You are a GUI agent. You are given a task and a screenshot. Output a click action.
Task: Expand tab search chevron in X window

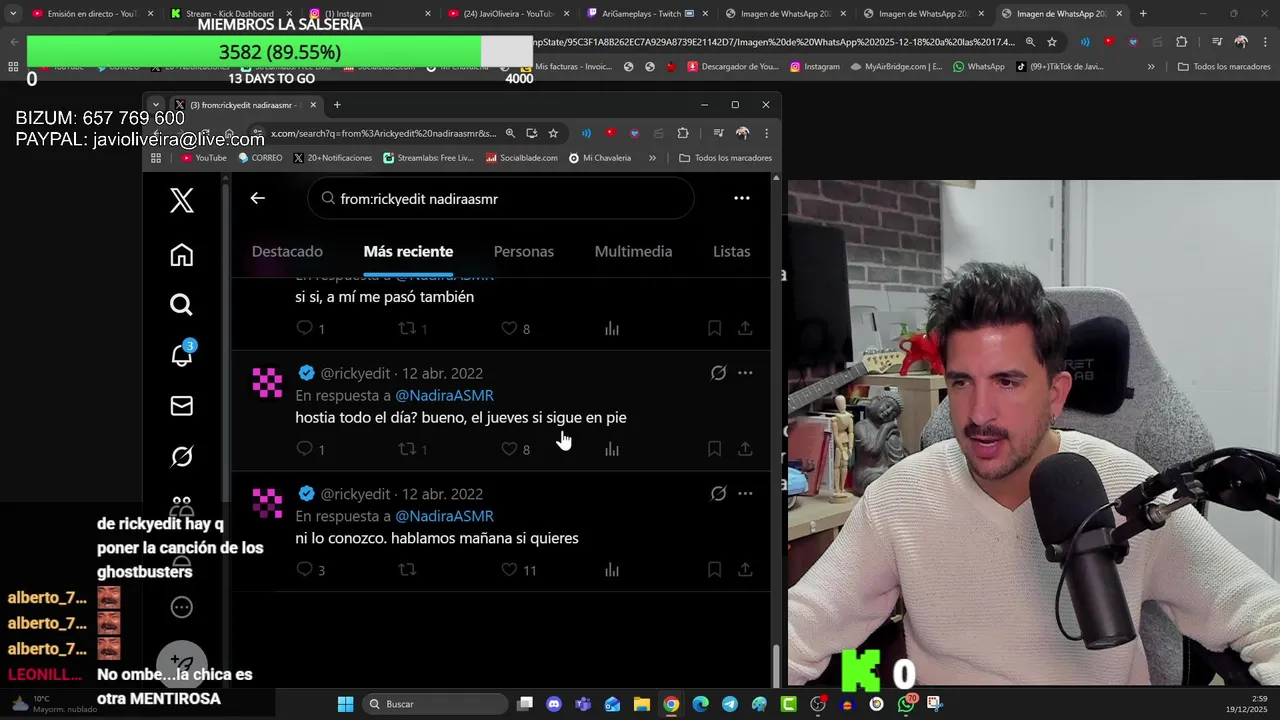tap(155, 104)
